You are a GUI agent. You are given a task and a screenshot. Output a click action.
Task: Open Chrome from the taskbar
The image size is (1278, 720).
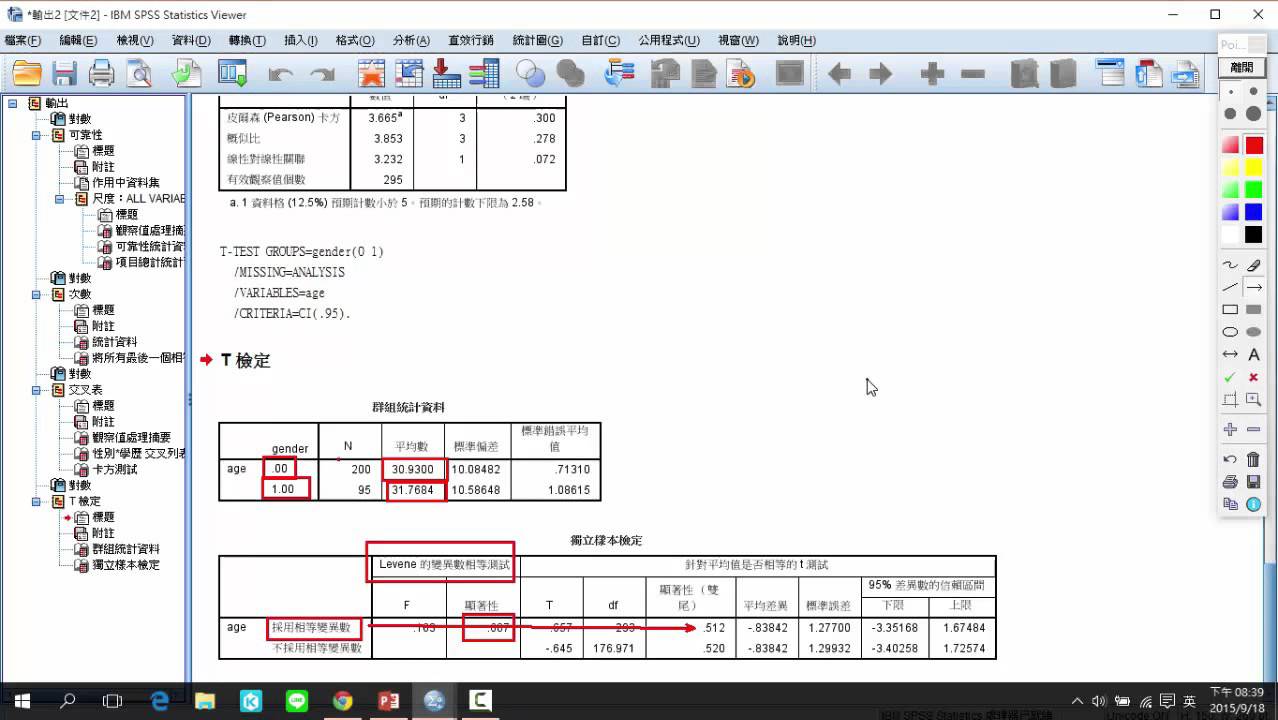[343, 701]
